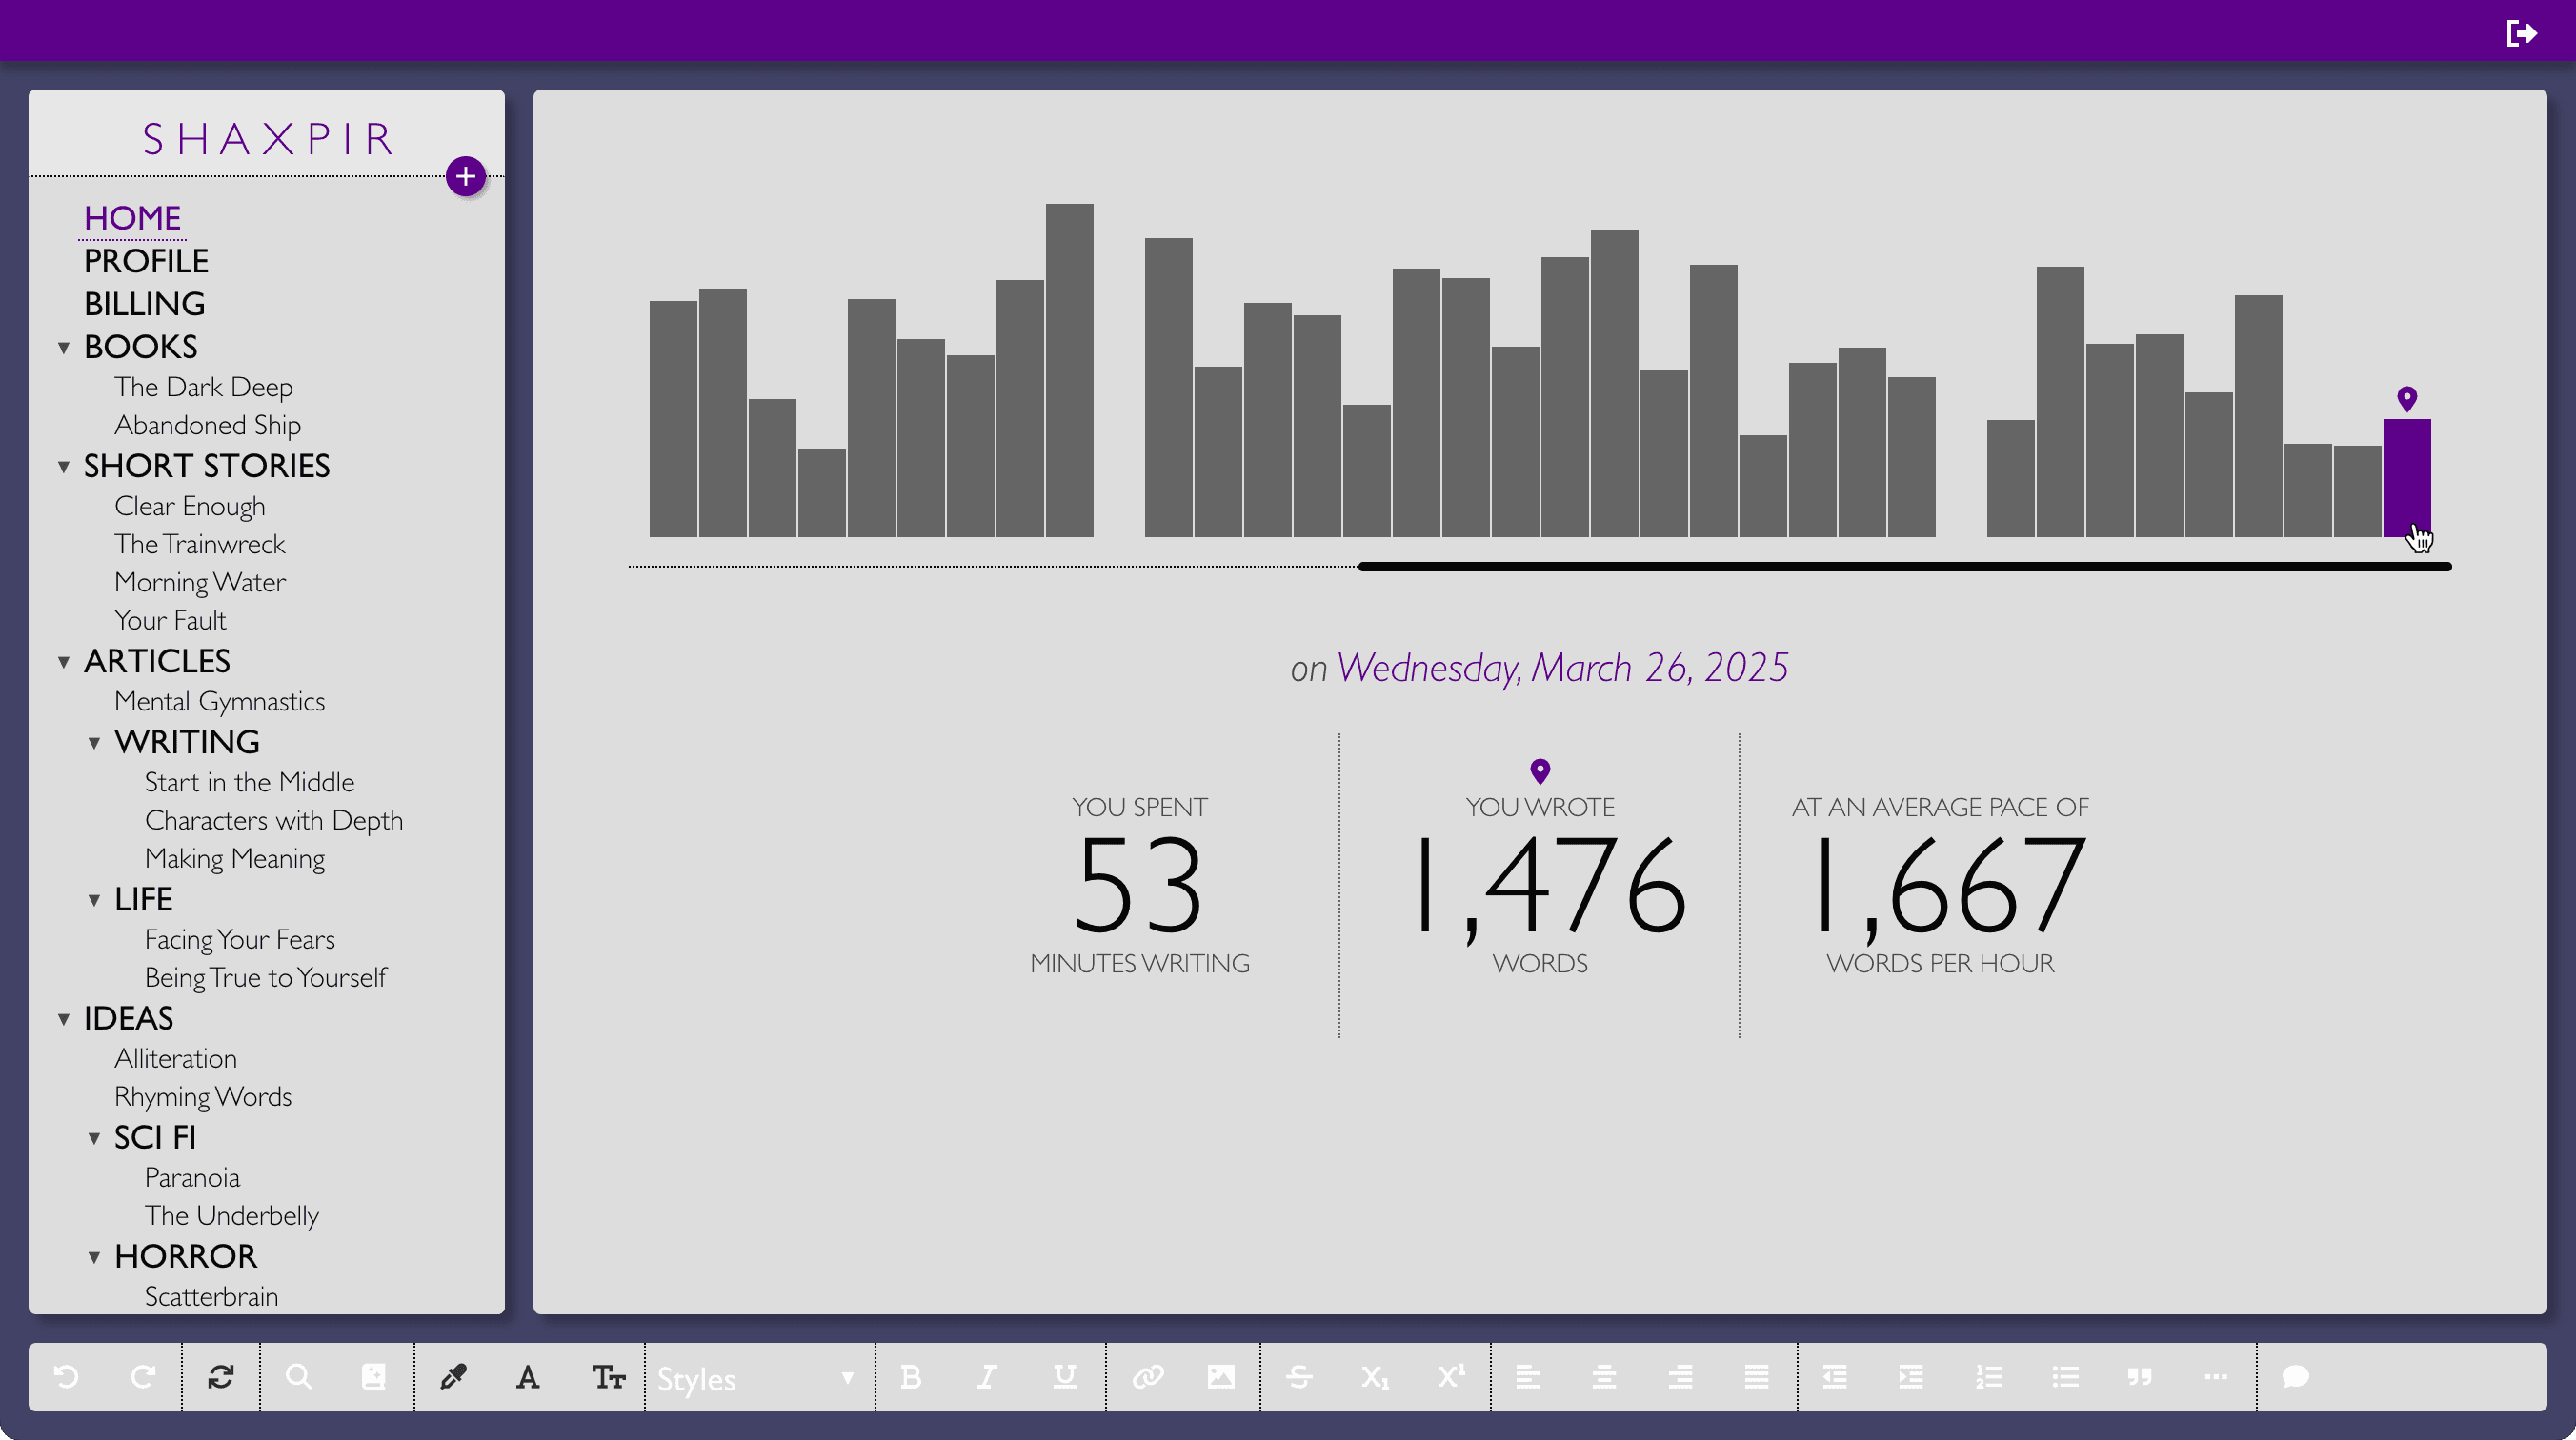This screenshot has width=2576, height=1440.
Task: Toggle underline formatting
Action: tap(1064, 1377)
